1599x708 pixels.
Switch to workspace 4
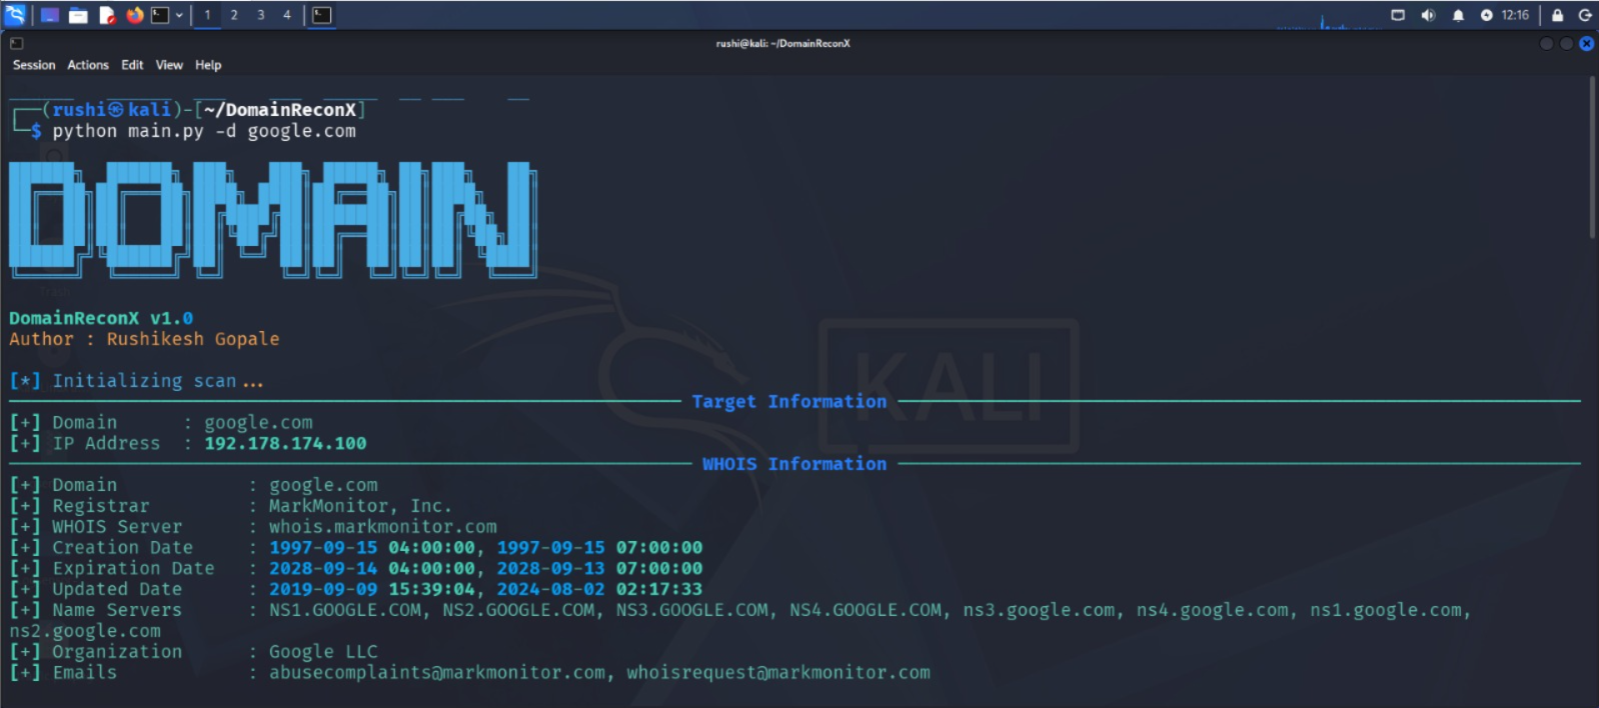pos(287,15)
